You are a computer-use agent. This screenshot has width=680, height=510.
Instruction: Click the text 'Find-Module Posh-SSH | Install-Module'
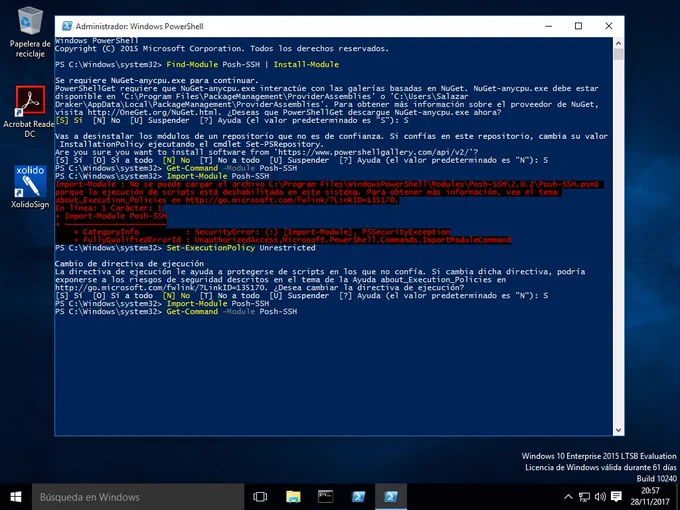click(x=252, y=64)
